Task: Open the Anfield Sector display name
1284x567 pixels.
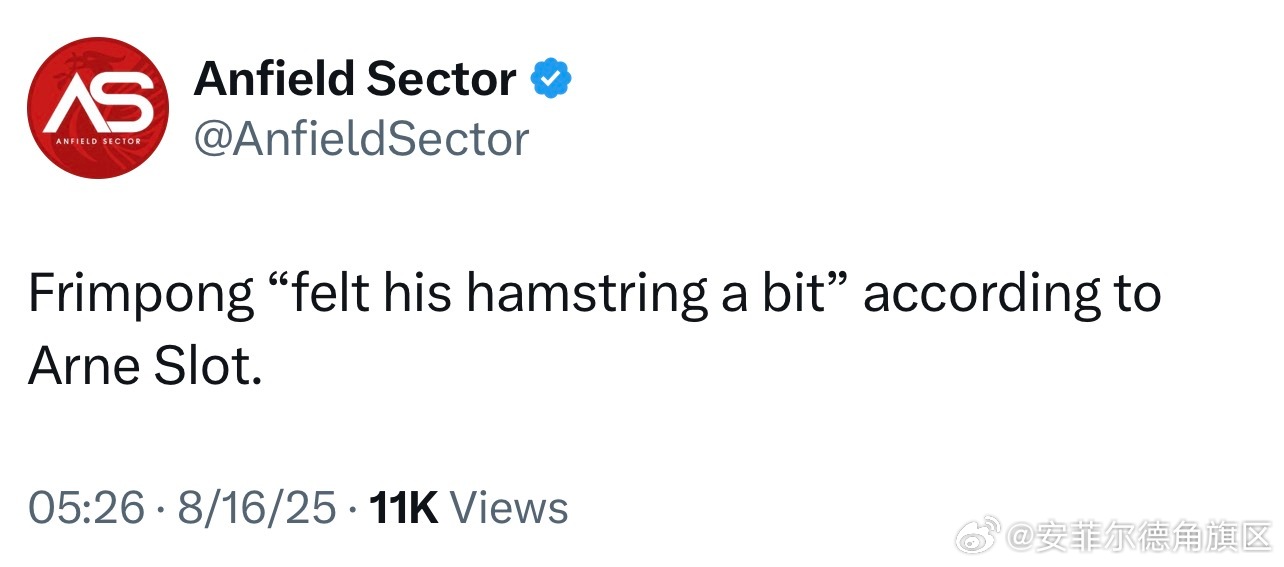Action: [x=355, y=79]
